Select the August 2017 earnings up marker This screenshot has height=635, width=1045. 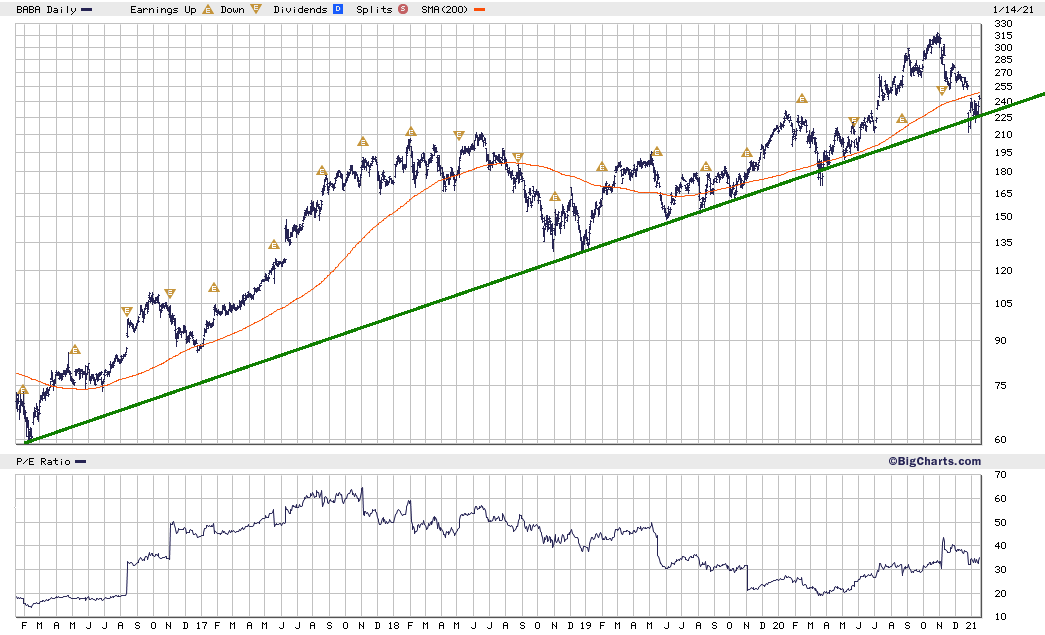pyautogui.click(x=322, y=171)
